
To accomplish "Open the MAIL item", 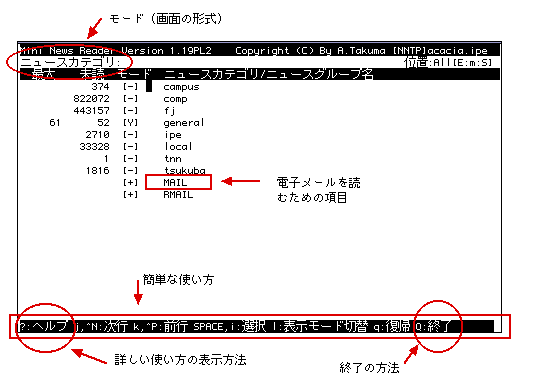I will coord(175,183).
